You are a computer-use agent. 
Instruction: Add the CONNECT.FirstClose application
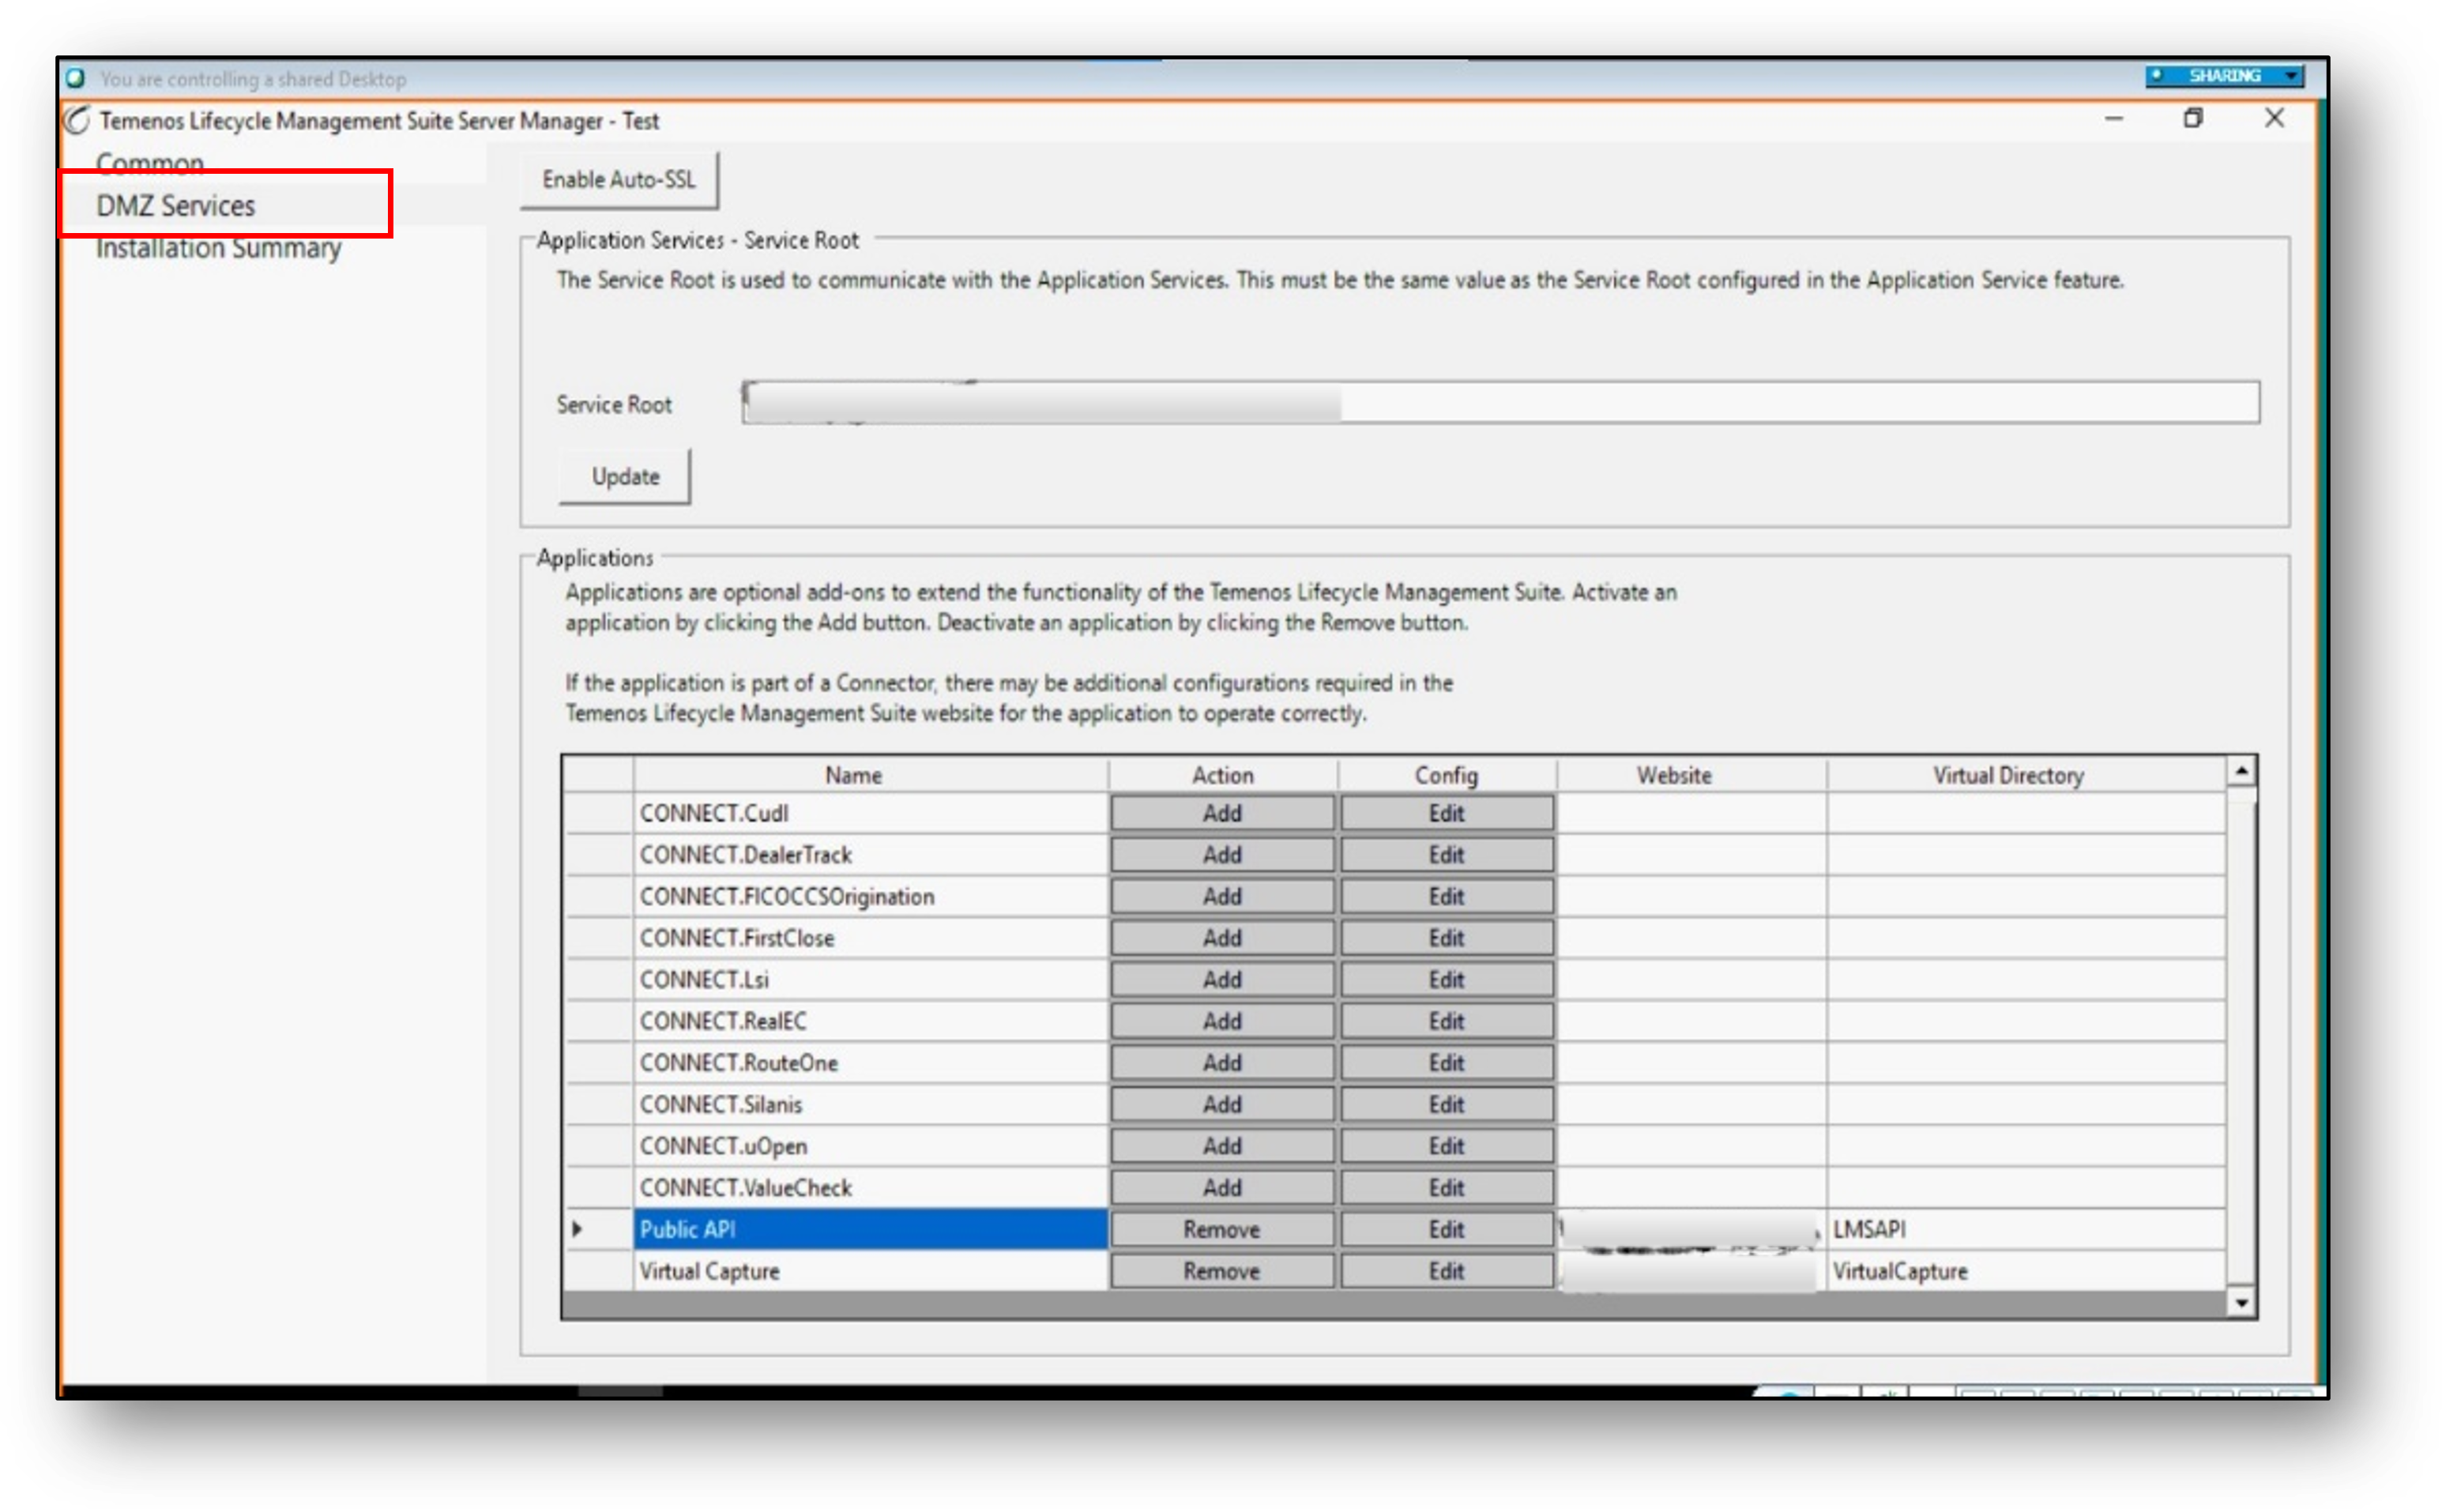pyautogui.click(x=1222, y=938)
